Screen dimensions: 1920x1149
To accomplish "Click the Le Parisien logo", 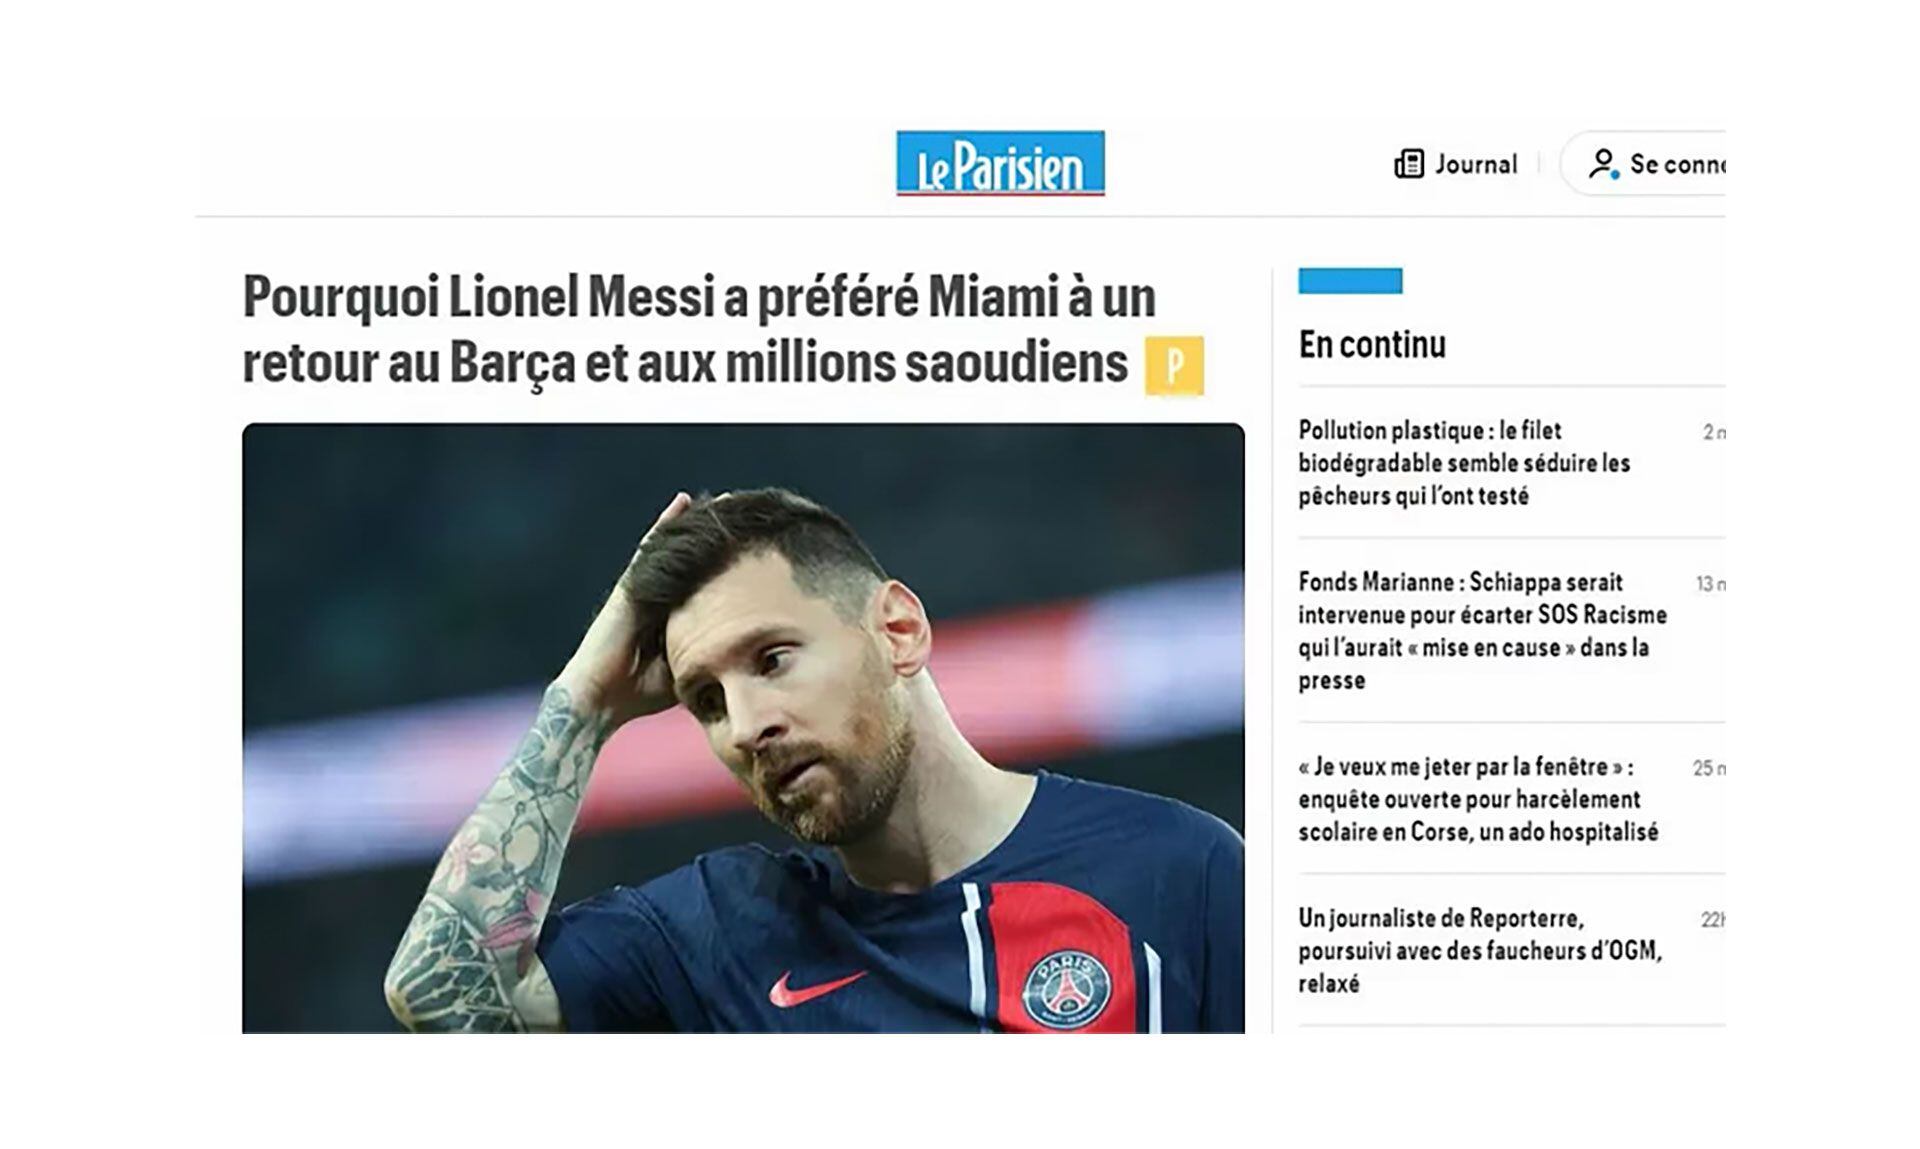I will coord(1000,163).
